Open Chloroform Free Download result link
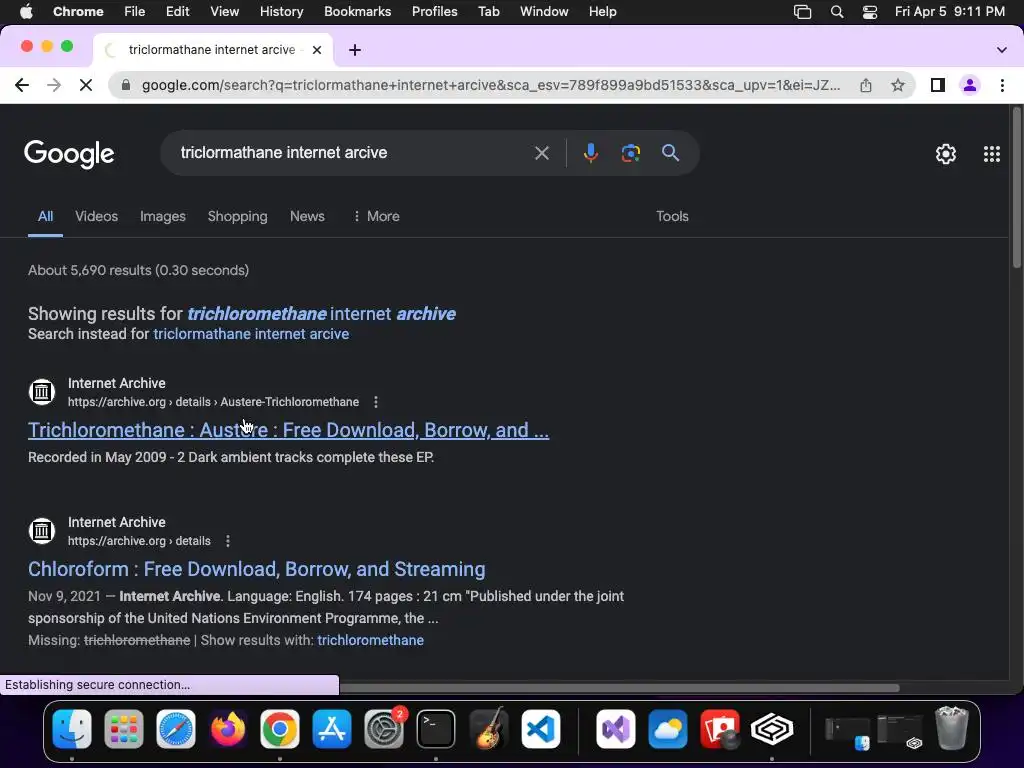 (257, 569)
